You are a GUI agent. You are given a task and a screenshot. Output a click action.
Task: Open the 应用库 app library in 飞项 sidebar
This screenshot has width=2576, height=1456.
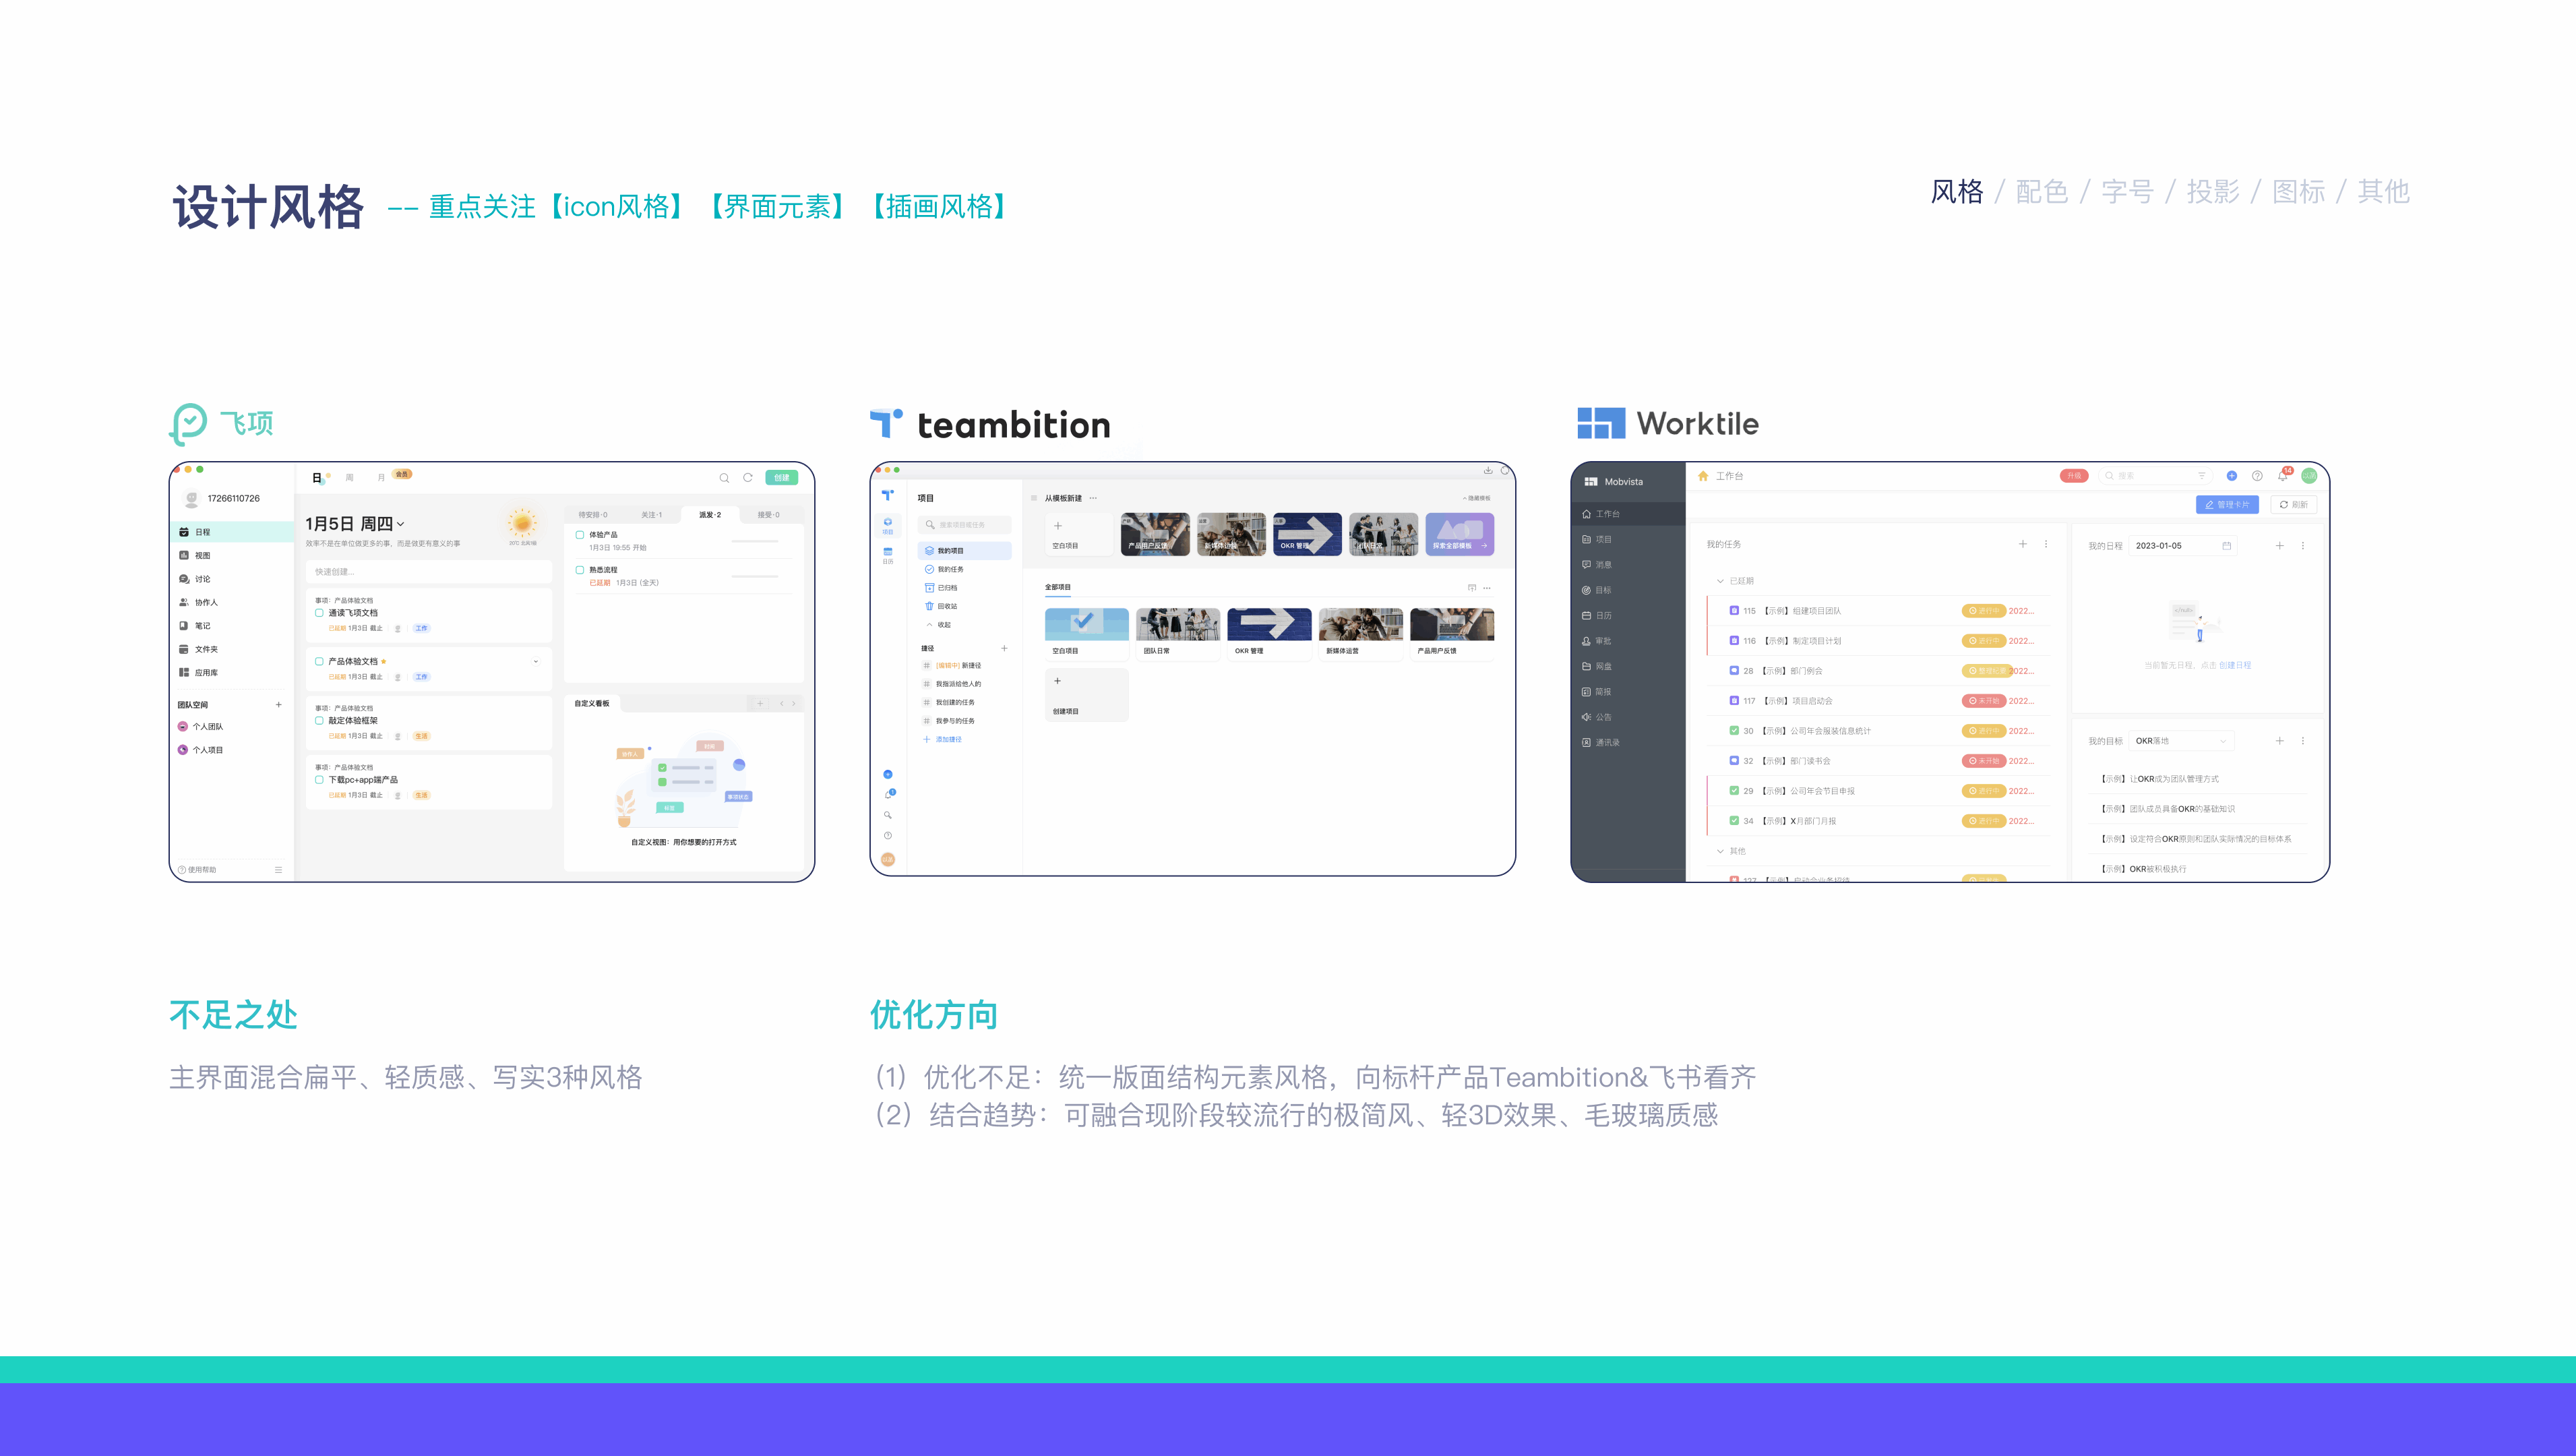pos(207,672)
